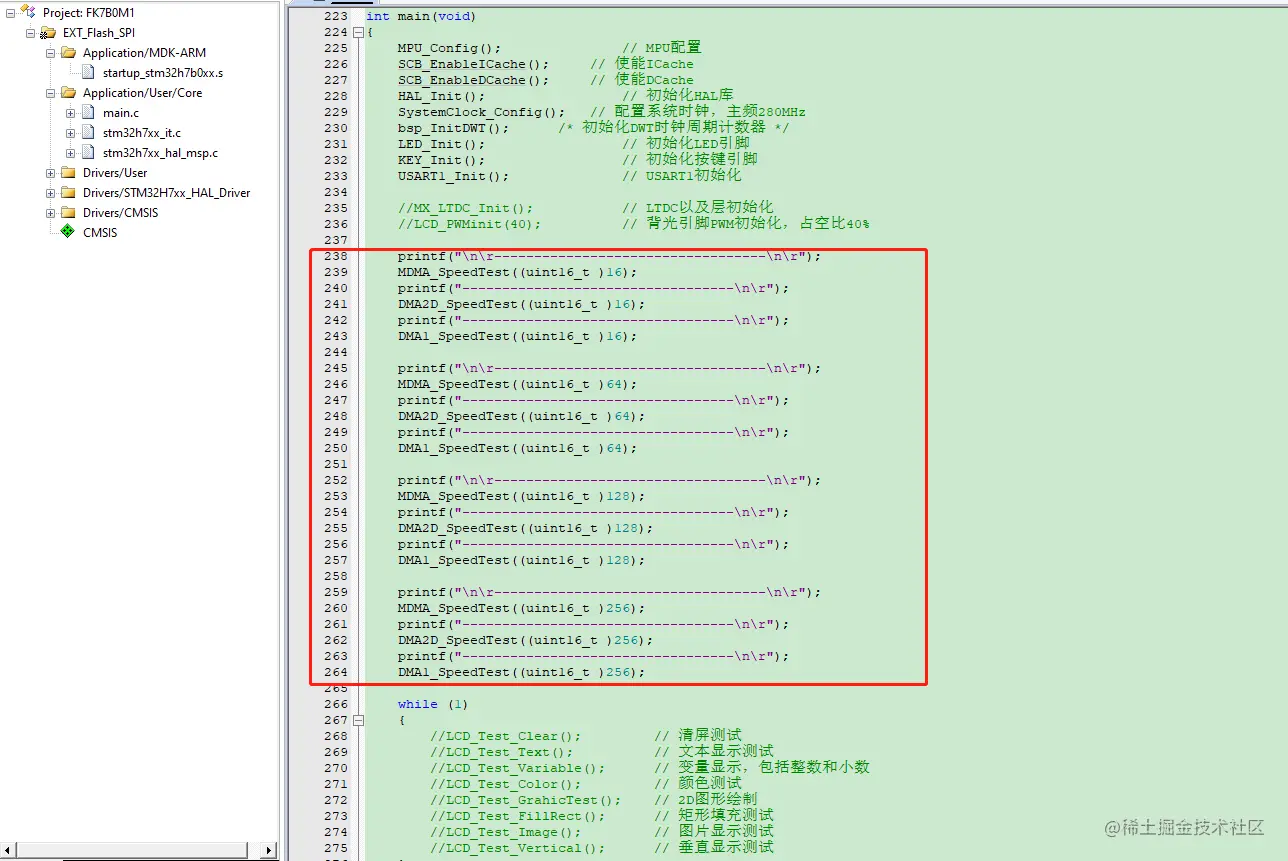Click line number 266 in the gutter
Screen dimensions: 1288x861
pos(336,704)
